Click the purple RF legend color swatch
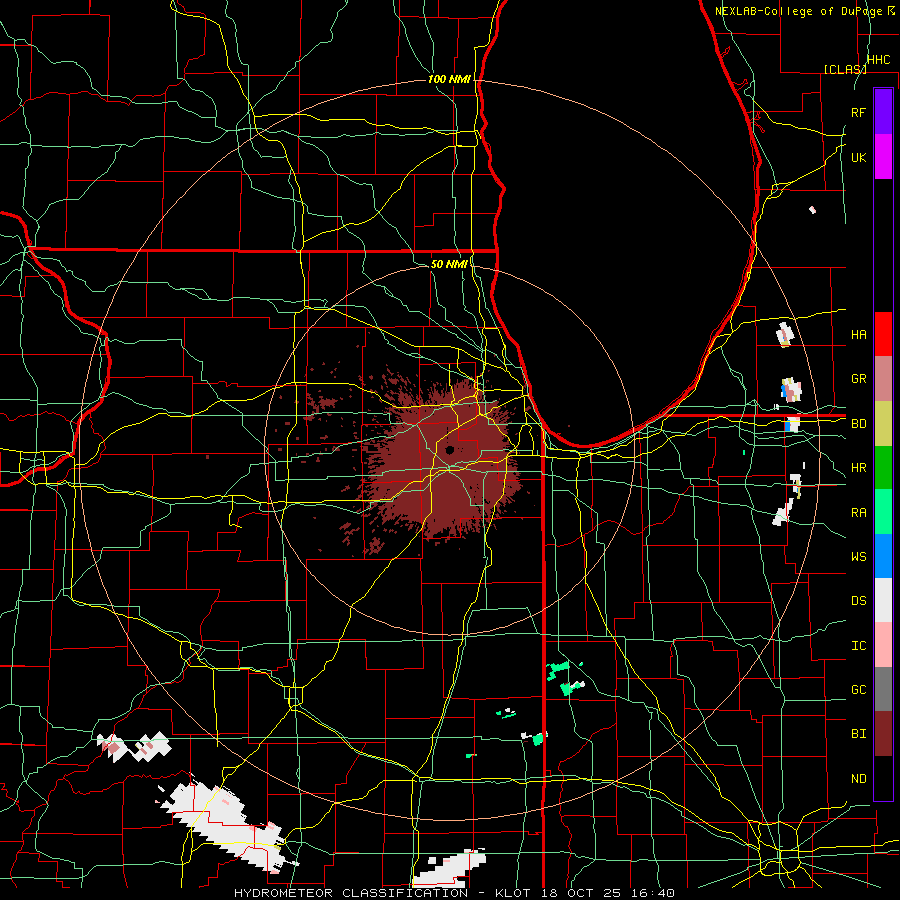Screen dimensions: 900x900 883,112
